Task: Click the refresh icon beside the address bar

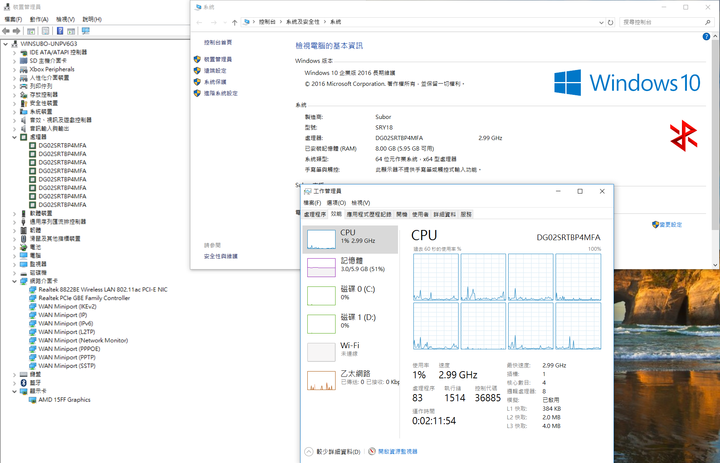Action: 610,22
